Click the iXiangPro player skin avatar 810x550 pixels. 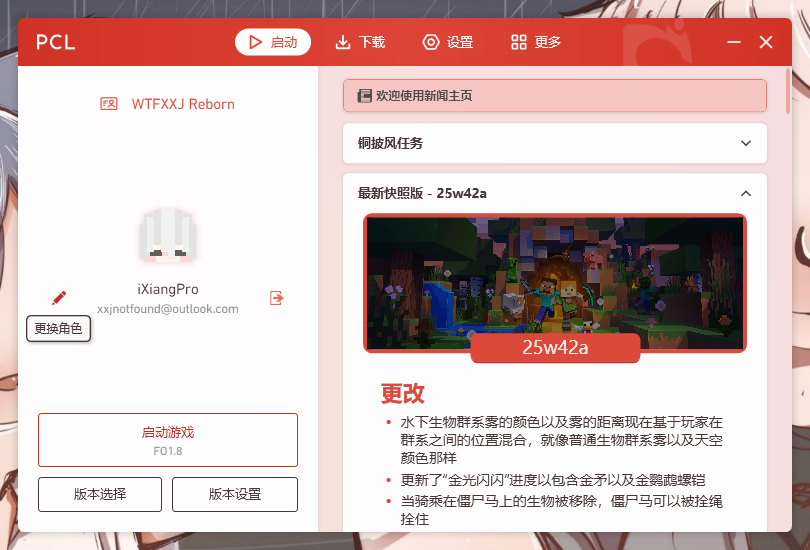pos(167,237)
